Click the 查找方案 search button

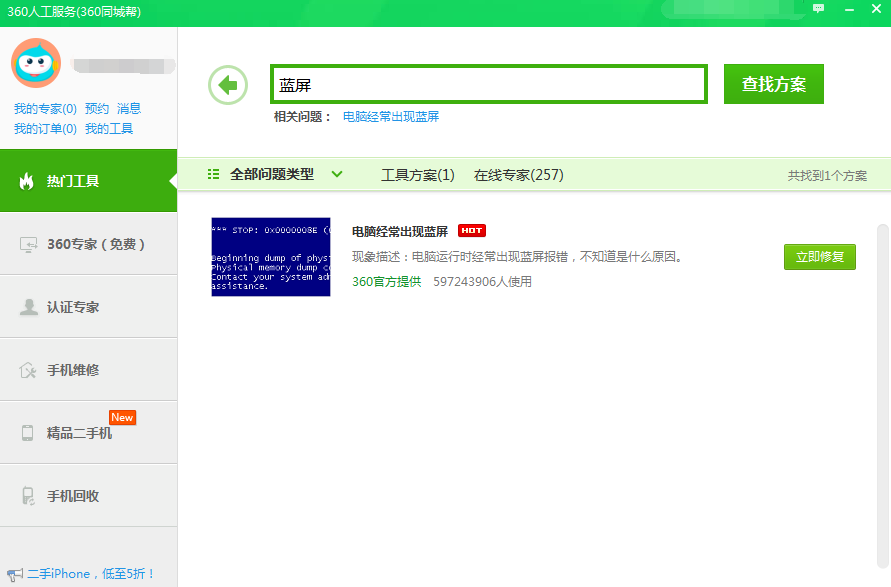click(x=773, y=84)
